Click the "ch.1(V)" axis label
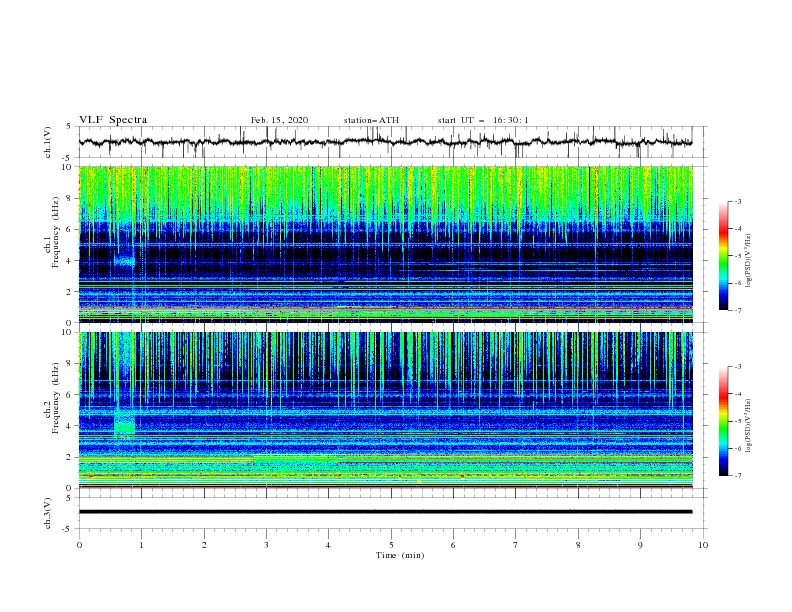Image resolution: width=792 pixels, height=612 pixels. tap(48, 142)
